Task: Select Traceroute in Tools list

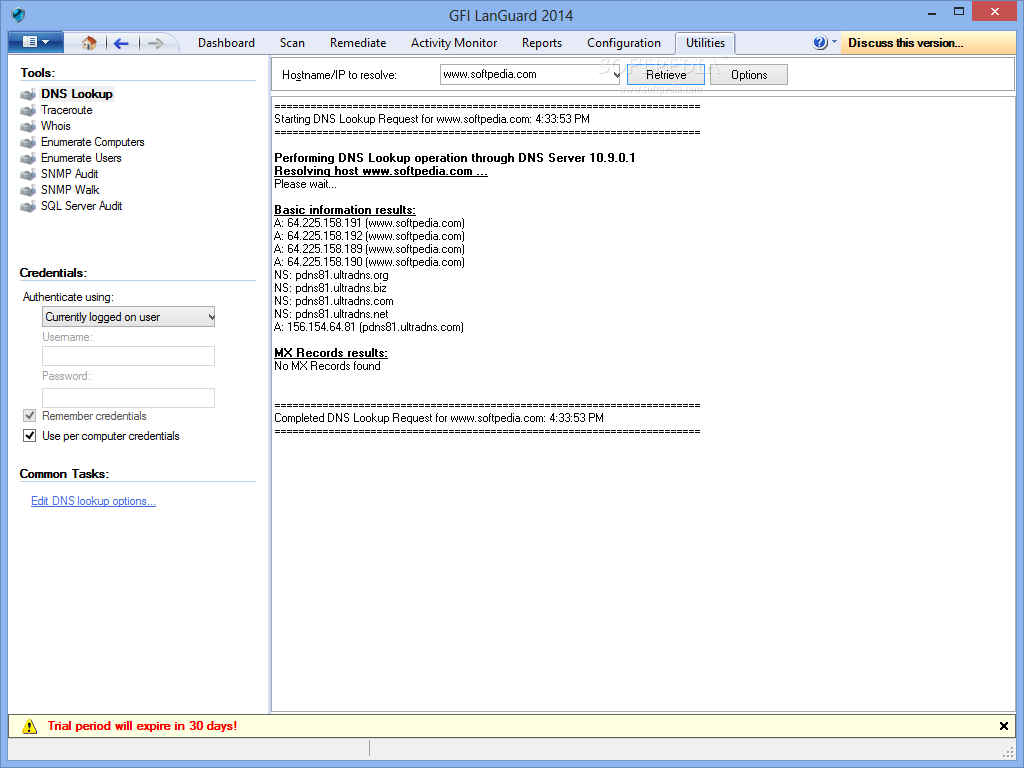Action: point(67,110)
